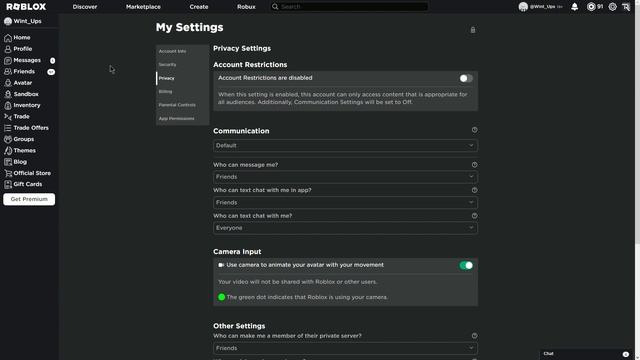Select the Privacy settings tab
This screenshot has width=640, height=360.
[182, 78]
